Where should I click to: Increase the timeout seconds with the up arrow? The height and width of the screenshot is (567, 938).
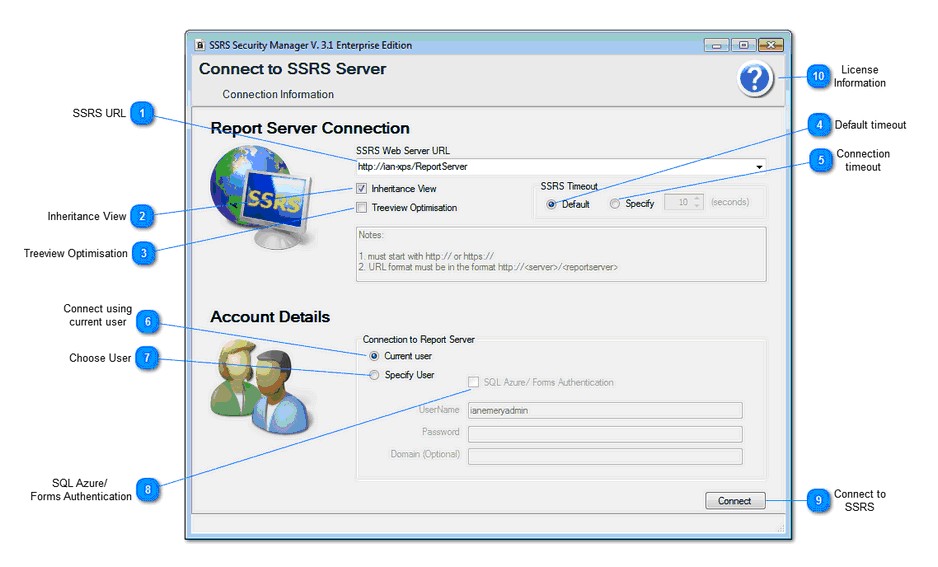tap(697, 199)
